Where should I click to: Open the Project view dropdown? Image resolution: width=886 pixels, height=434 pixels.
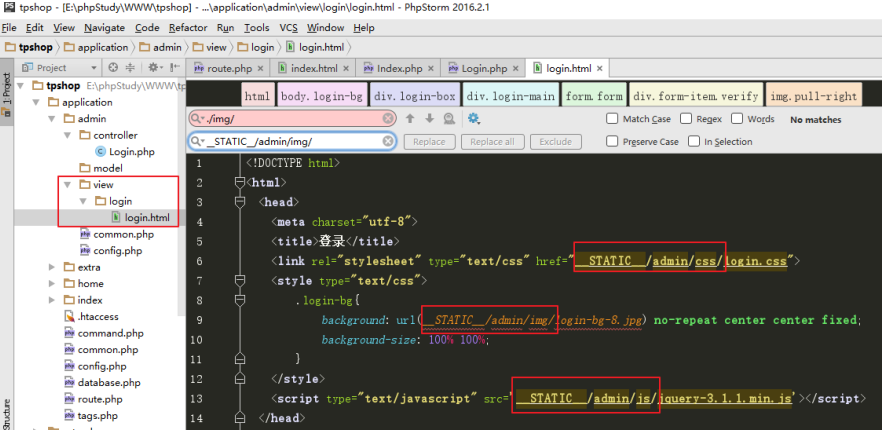point(94,68)
